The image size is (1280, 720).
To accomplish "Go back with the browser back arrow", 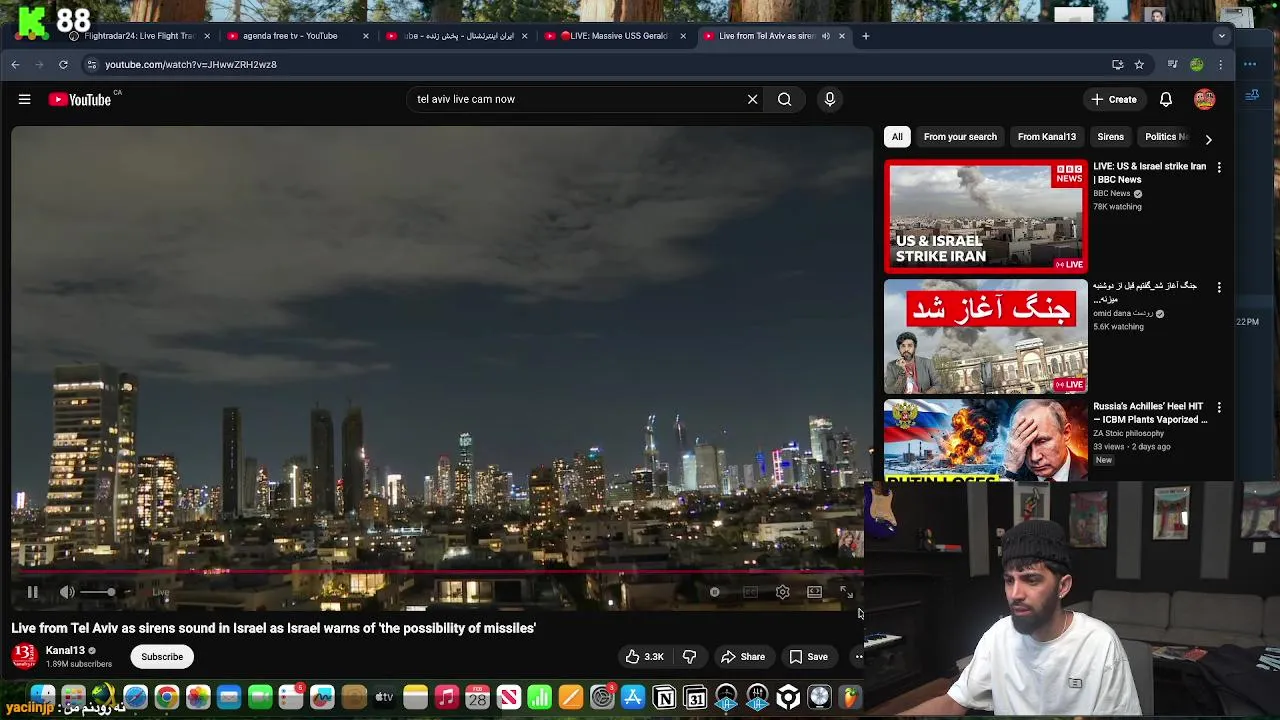I will [15, 64].
